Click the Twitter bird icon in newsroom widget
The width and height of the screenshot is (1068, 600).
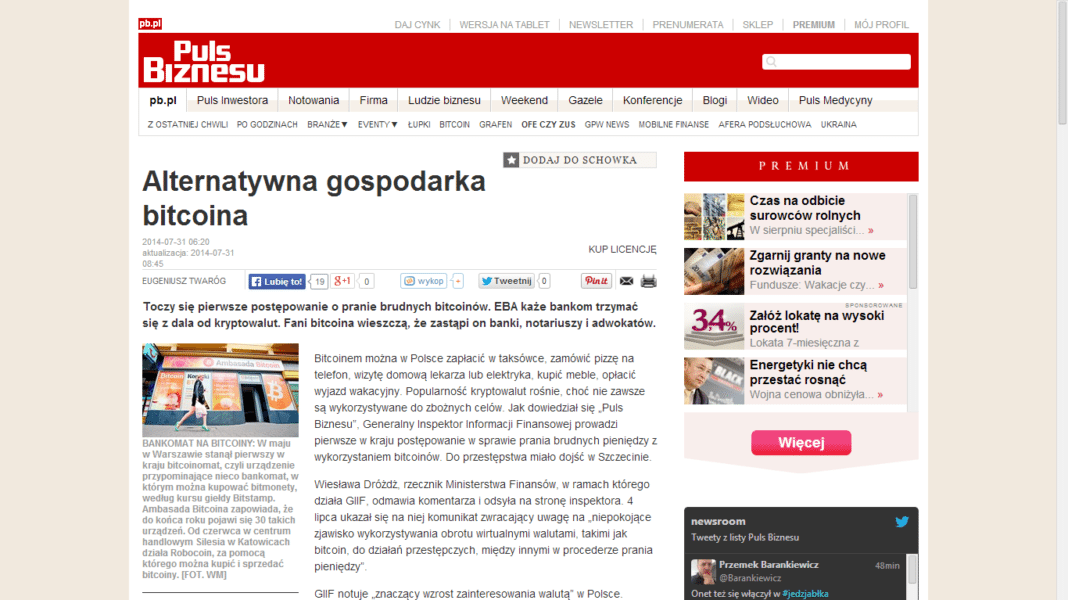(902, 522)
